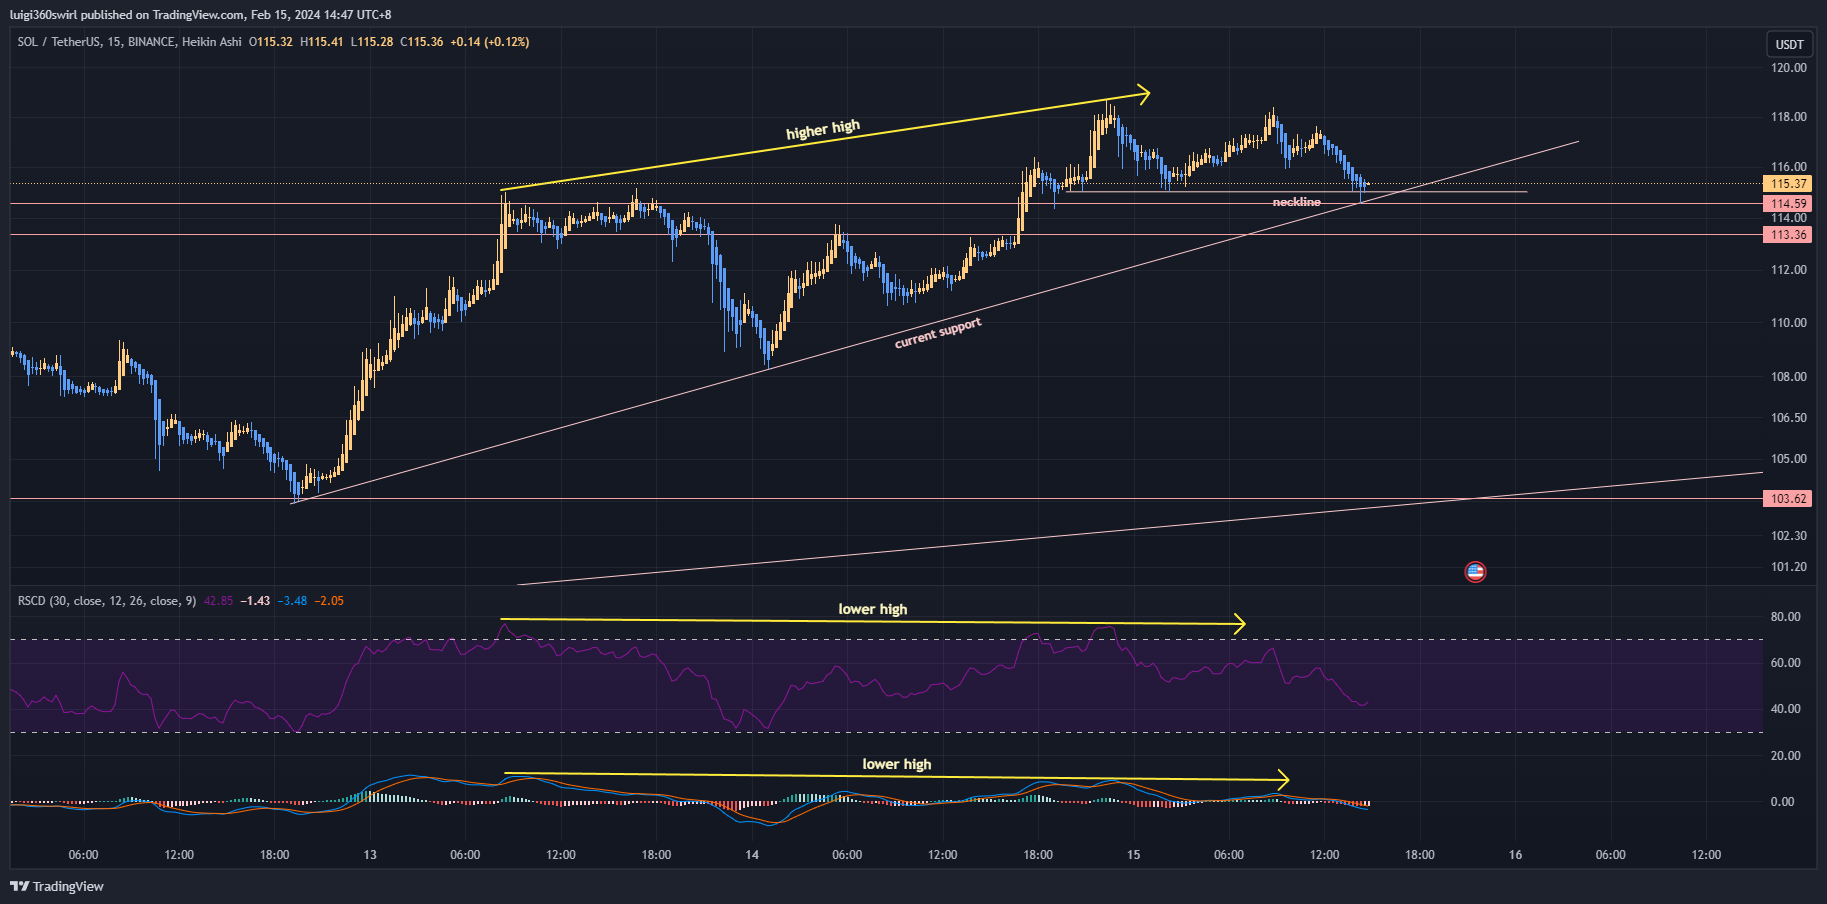This screenshot has height=904, width=1827.
Task: Click the opening price O115.32 in legend
Action: (x=271, y=42)
